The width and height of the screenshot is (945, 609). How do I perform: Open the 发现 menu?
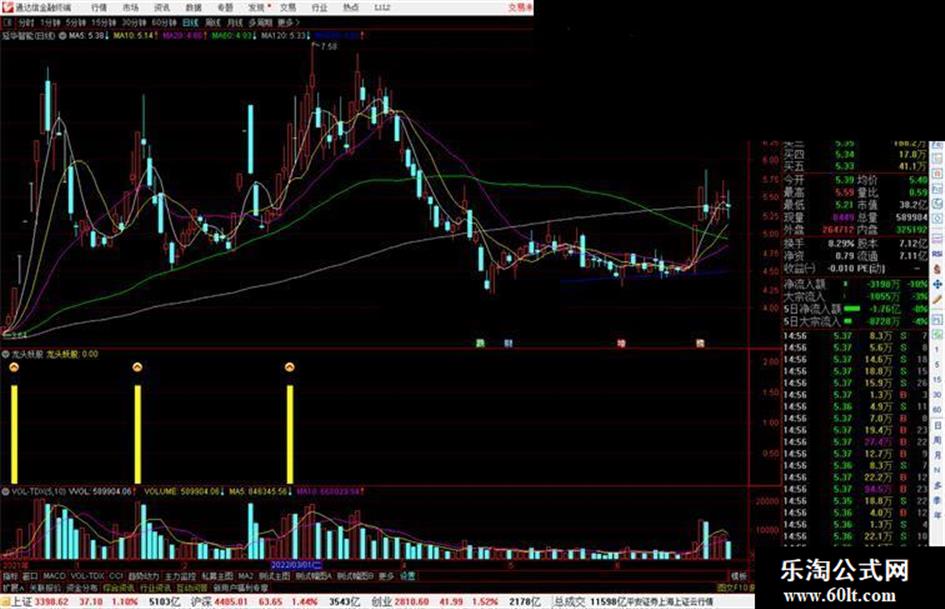(x=257, y=7)
